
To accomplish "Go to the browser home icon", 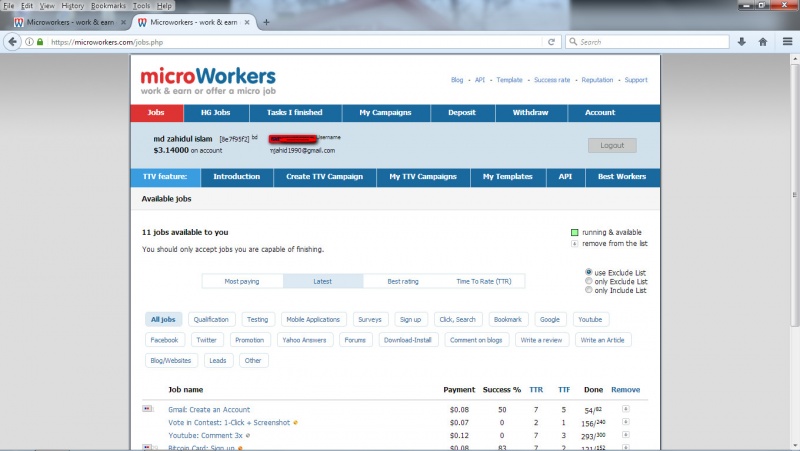I will pos(763,42).
